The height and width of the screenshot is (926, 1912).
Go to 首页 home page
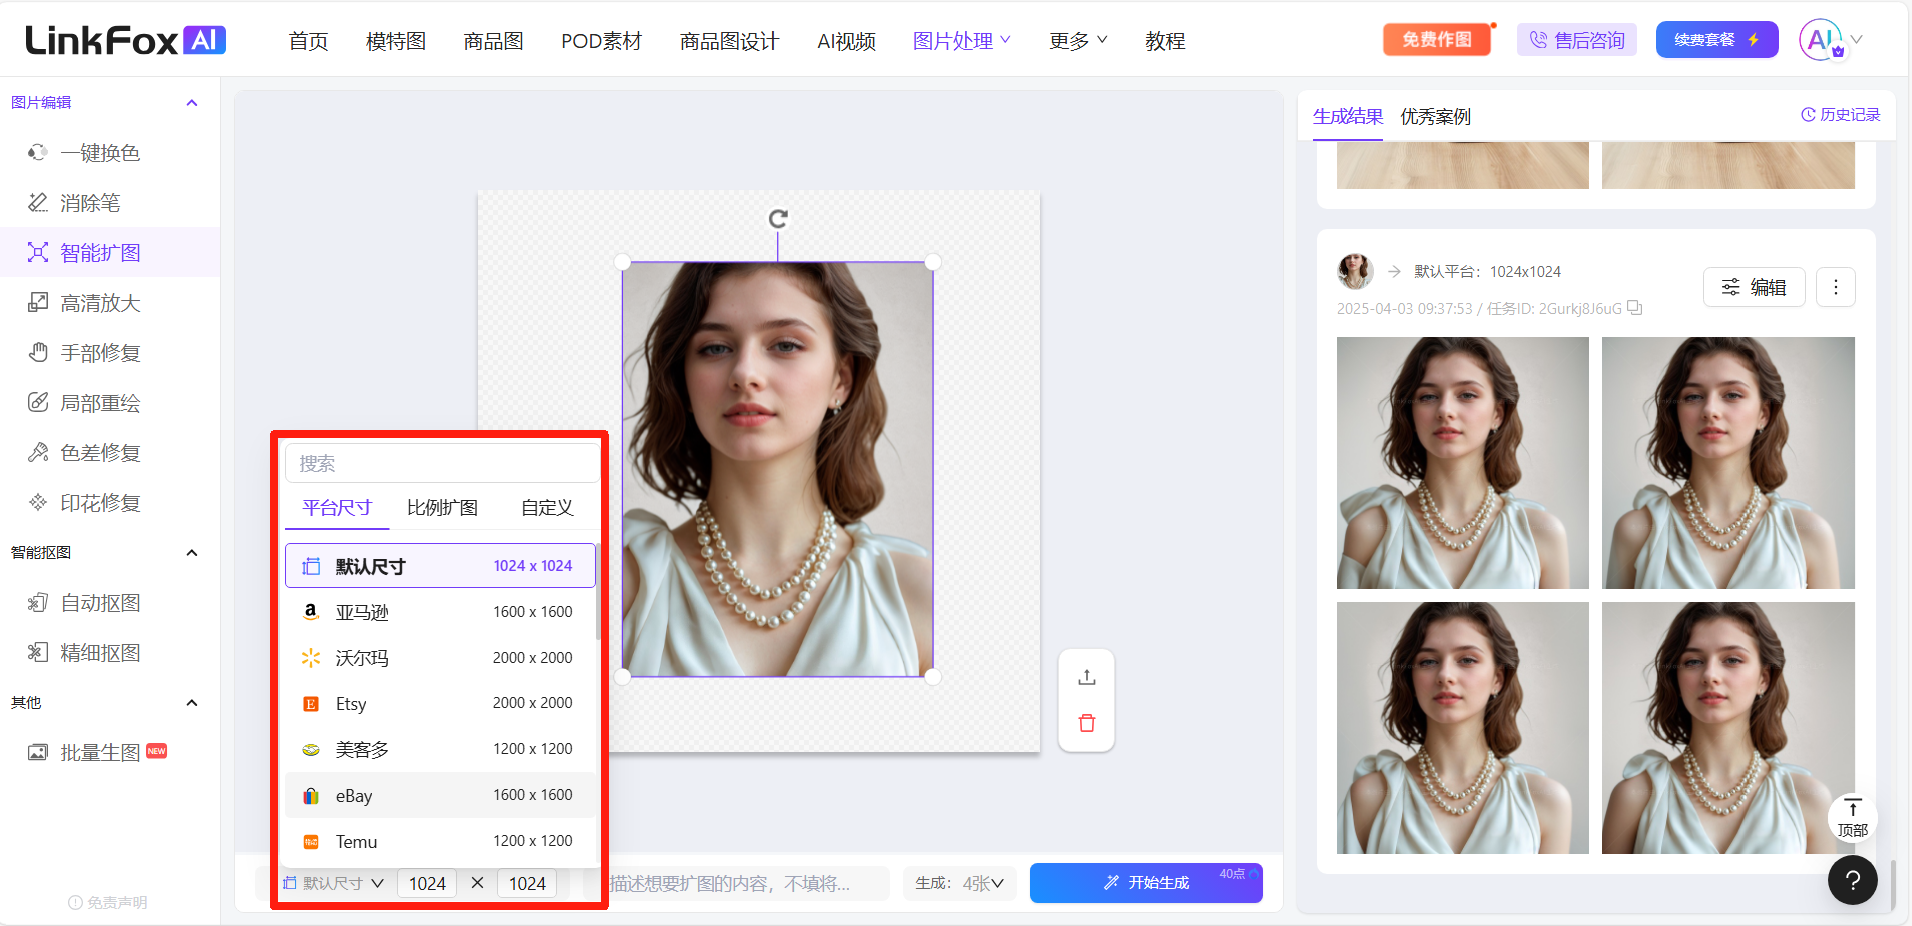[308, 41]
